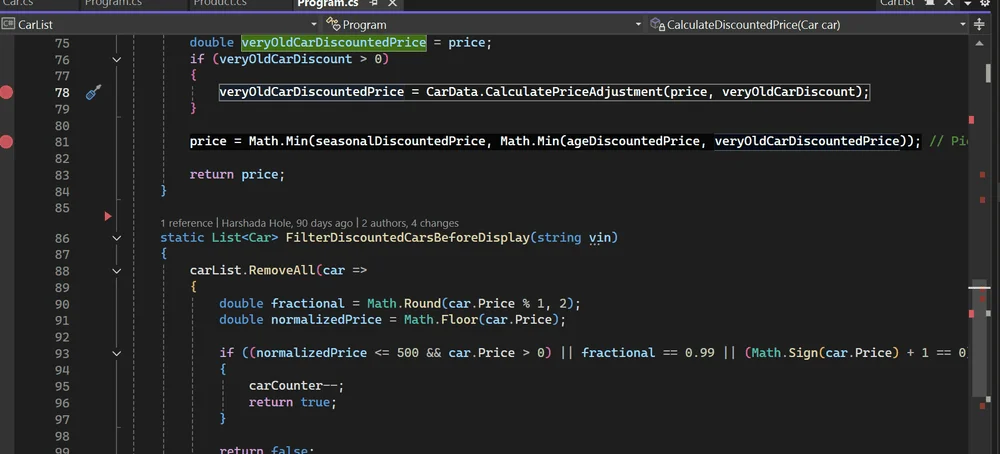
Task: Toggle the breakpoint on line 81
Action: [6, 142]
